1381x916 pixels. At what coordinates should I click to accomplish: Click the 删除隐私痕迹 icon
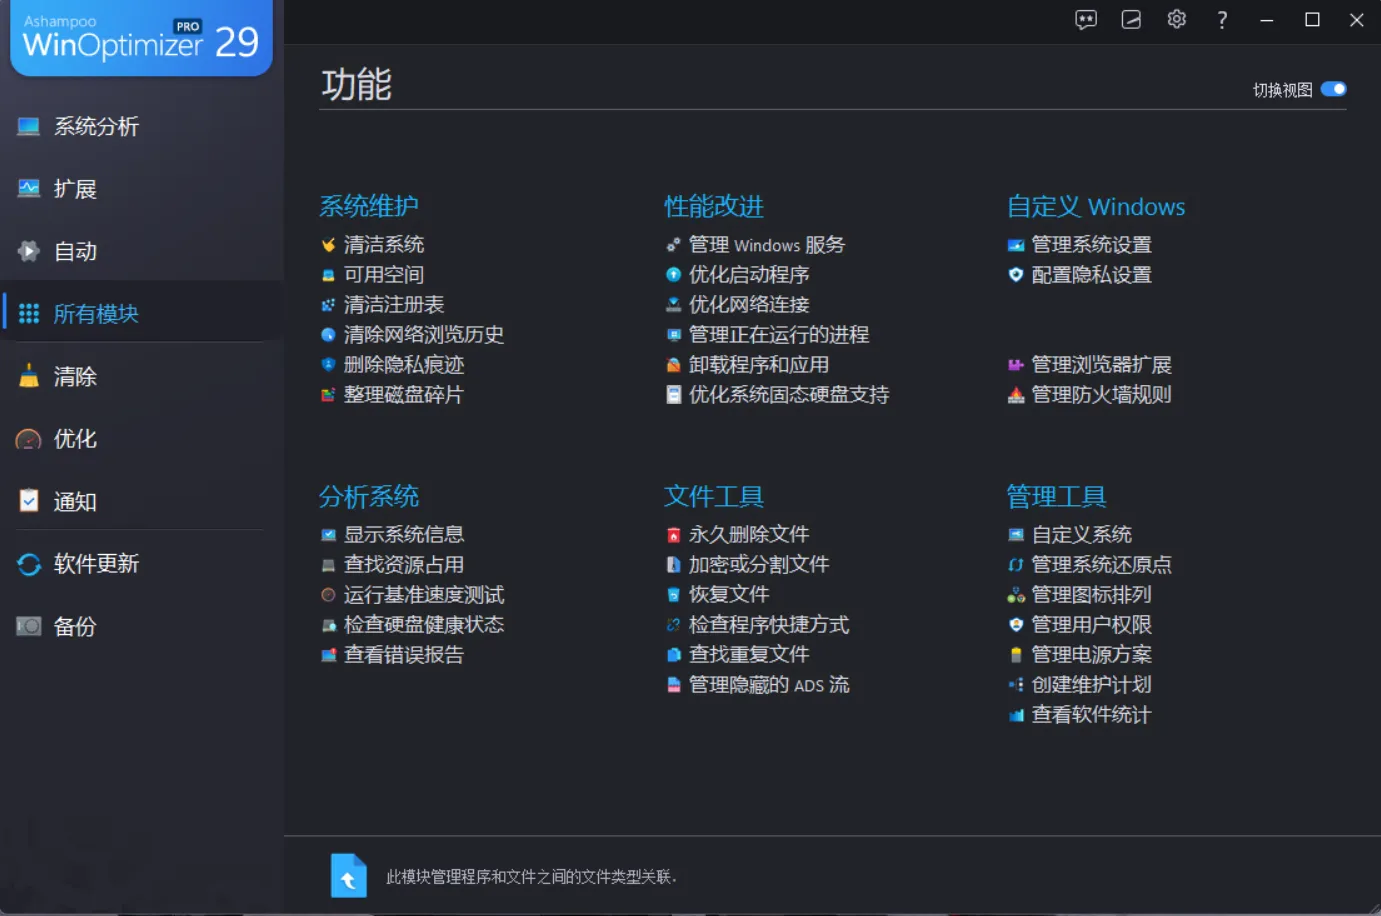point(328,365)
